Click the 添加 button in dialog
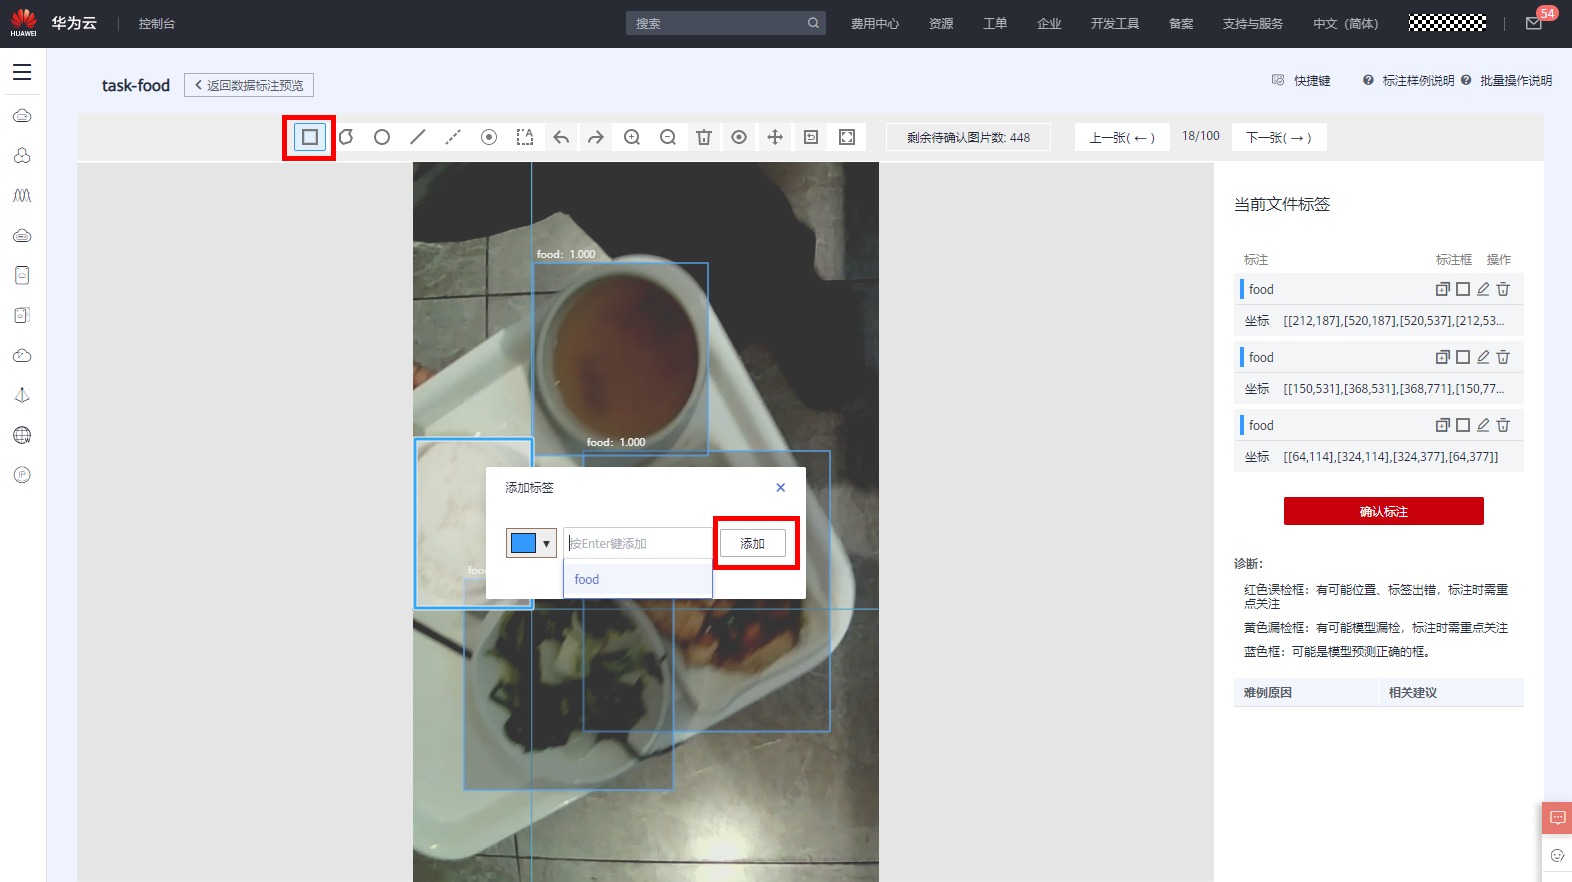Image resolution: width=1572 pixels, height=882 pixels. [x=753, y=543]
